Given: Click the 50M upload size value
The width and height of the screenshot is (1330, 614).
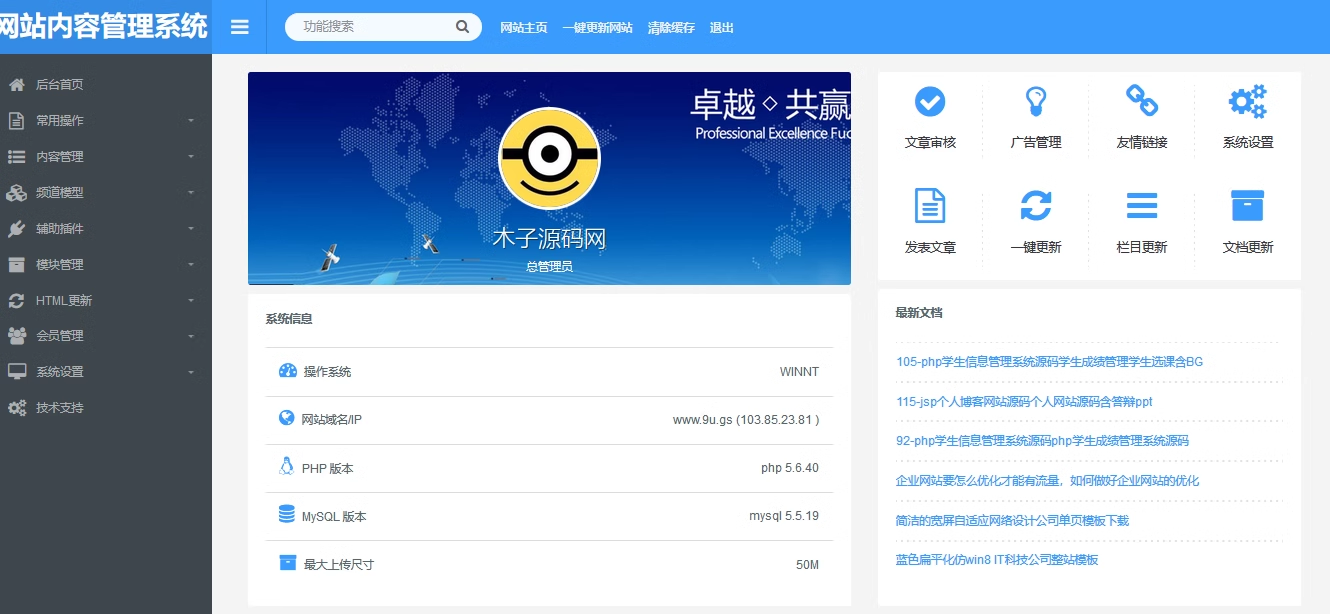Looking at the screenshot, I should [x=807, y=565].
